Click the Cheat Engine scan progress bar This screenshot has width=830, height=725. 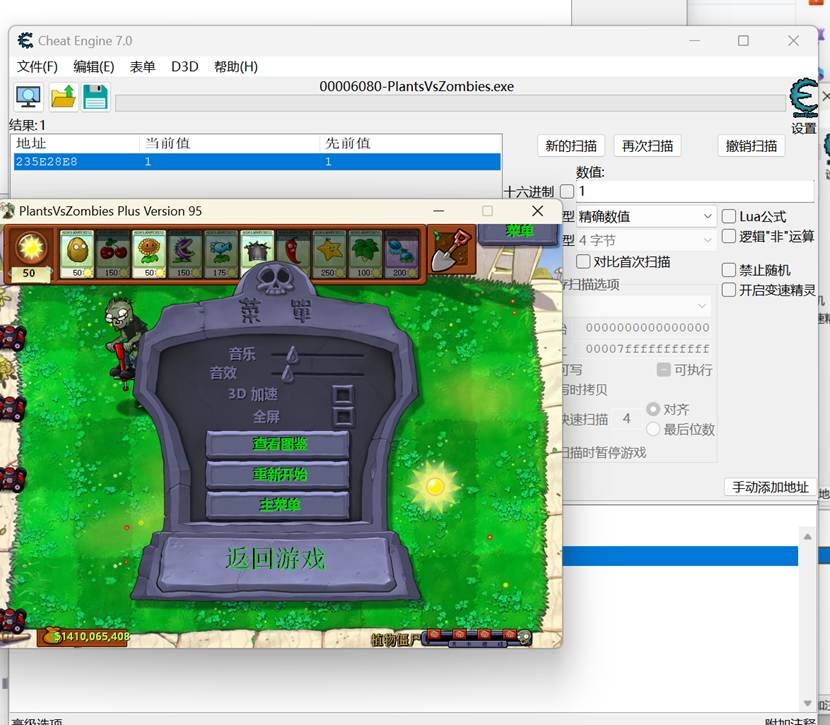450,103
